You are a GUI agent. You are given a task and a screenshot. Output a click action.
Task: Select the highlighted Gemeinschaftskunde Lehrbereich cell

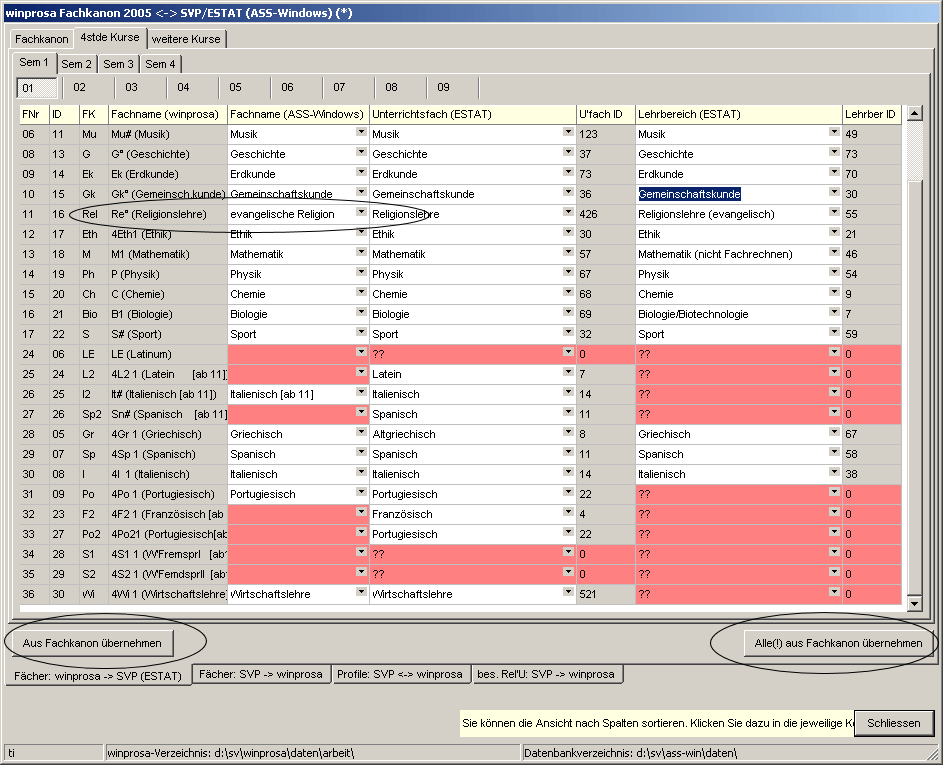click(690, 194)
